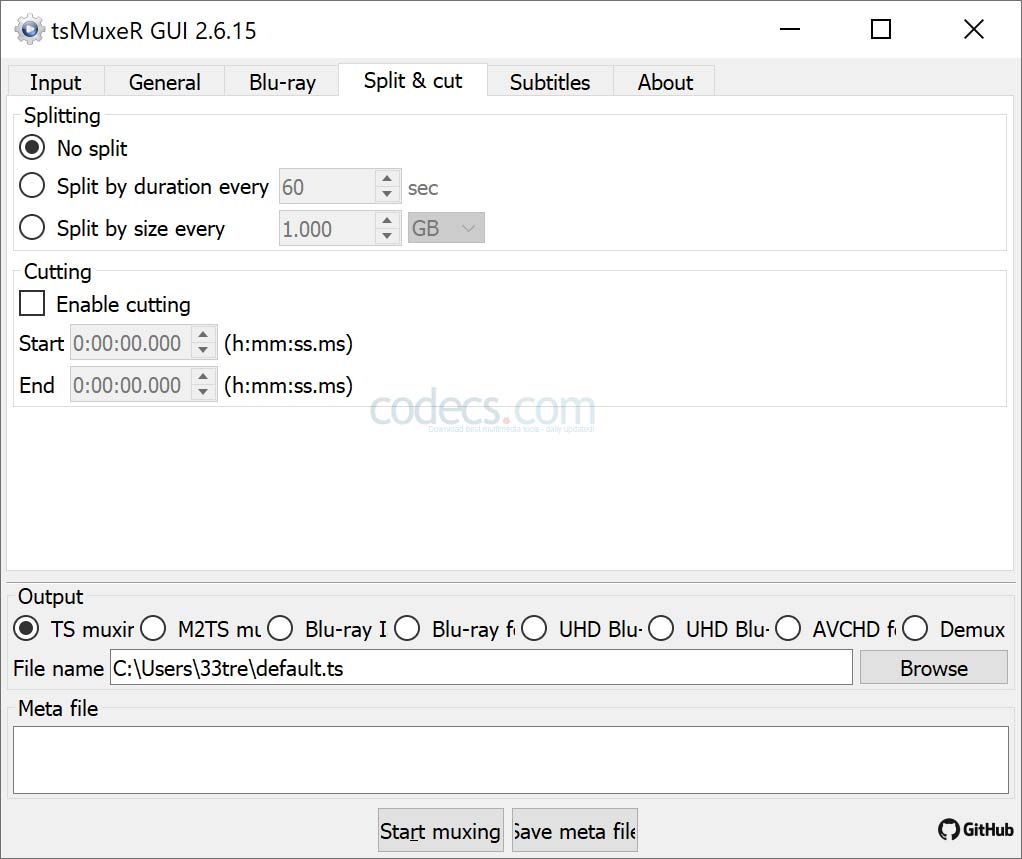Select the Split & cut tab

(413, 80)
